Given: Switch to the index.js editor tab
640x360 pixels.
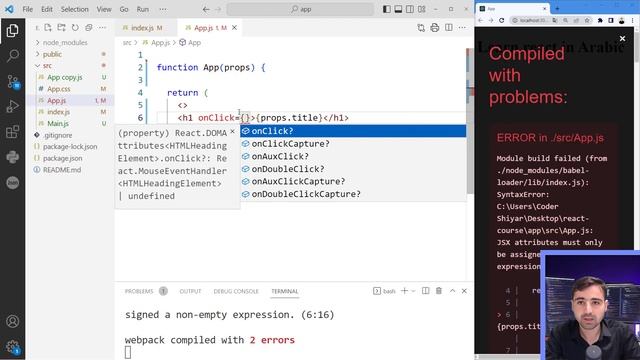Looking at the screenshot, I should (146, 28).
